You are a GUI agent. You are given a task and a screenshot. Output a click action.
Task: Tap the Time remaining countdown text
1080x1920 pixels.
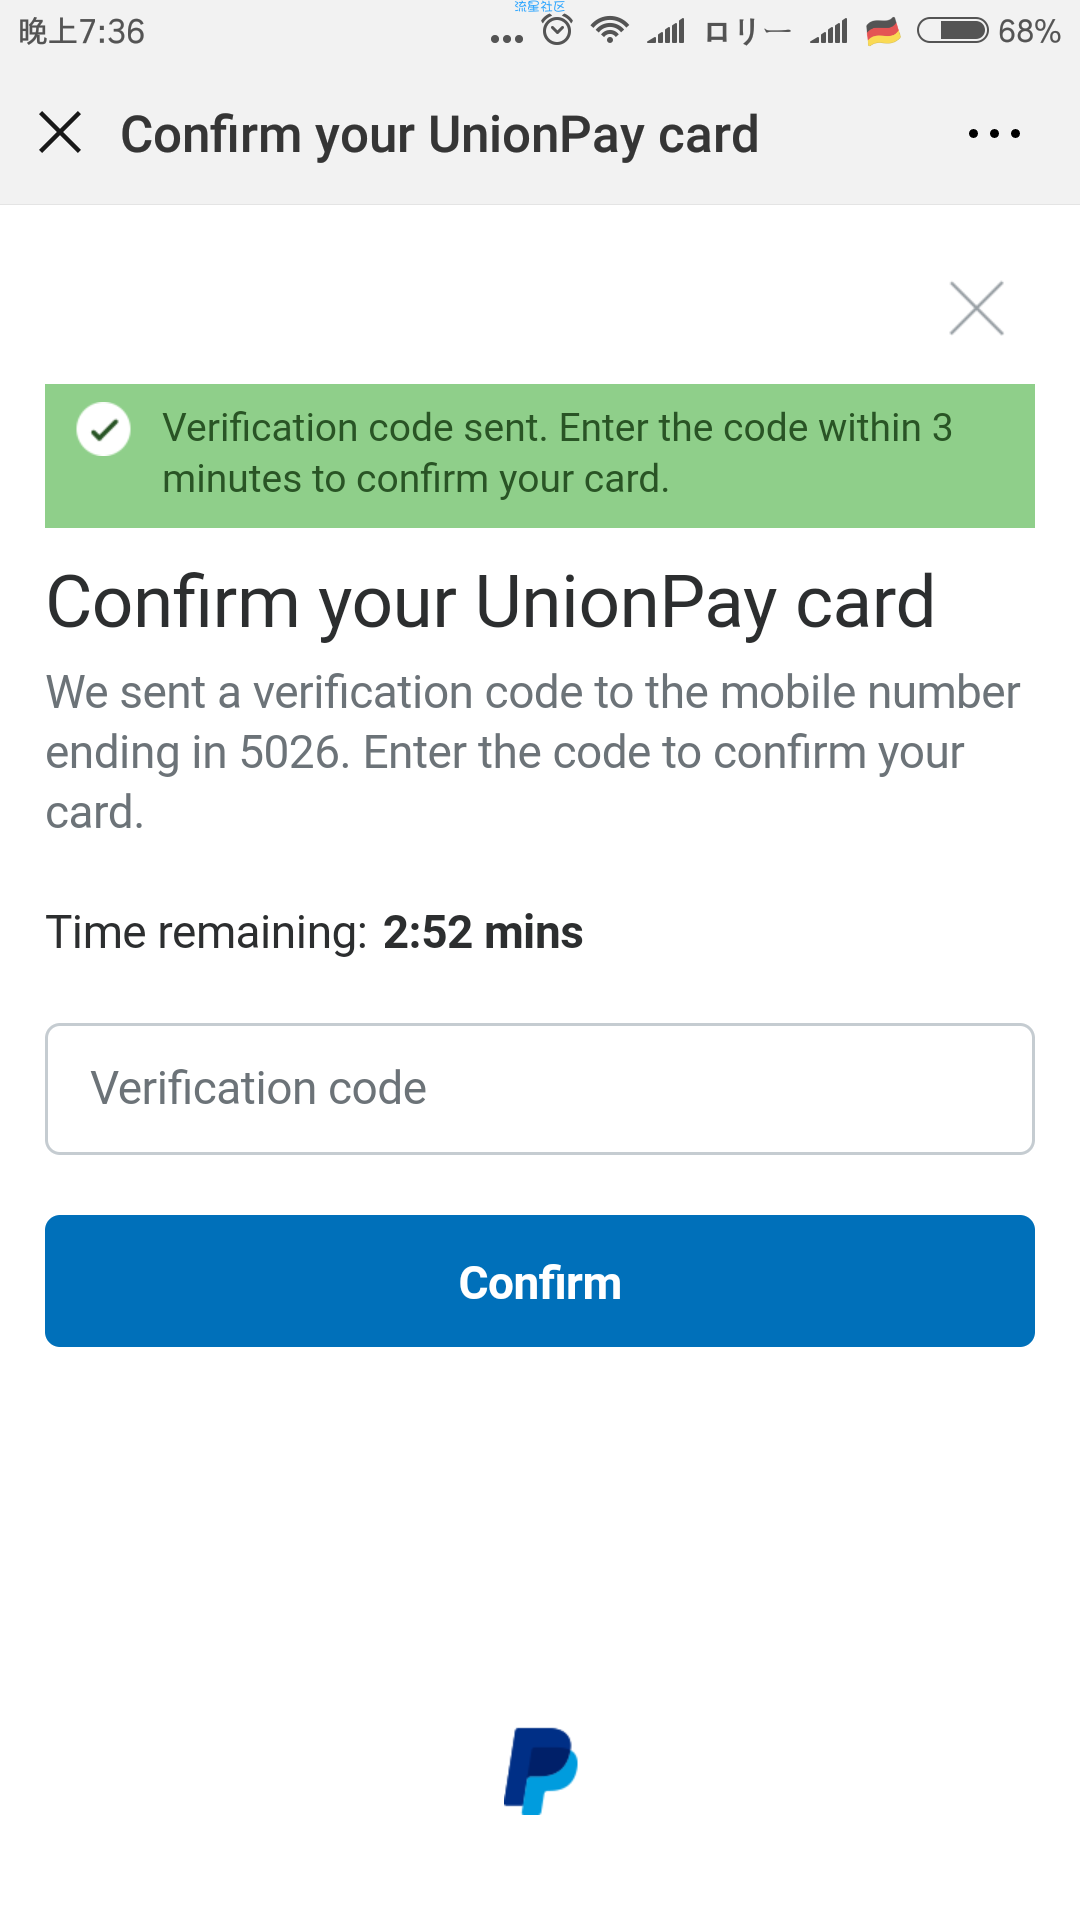click(x=314, y=932)
